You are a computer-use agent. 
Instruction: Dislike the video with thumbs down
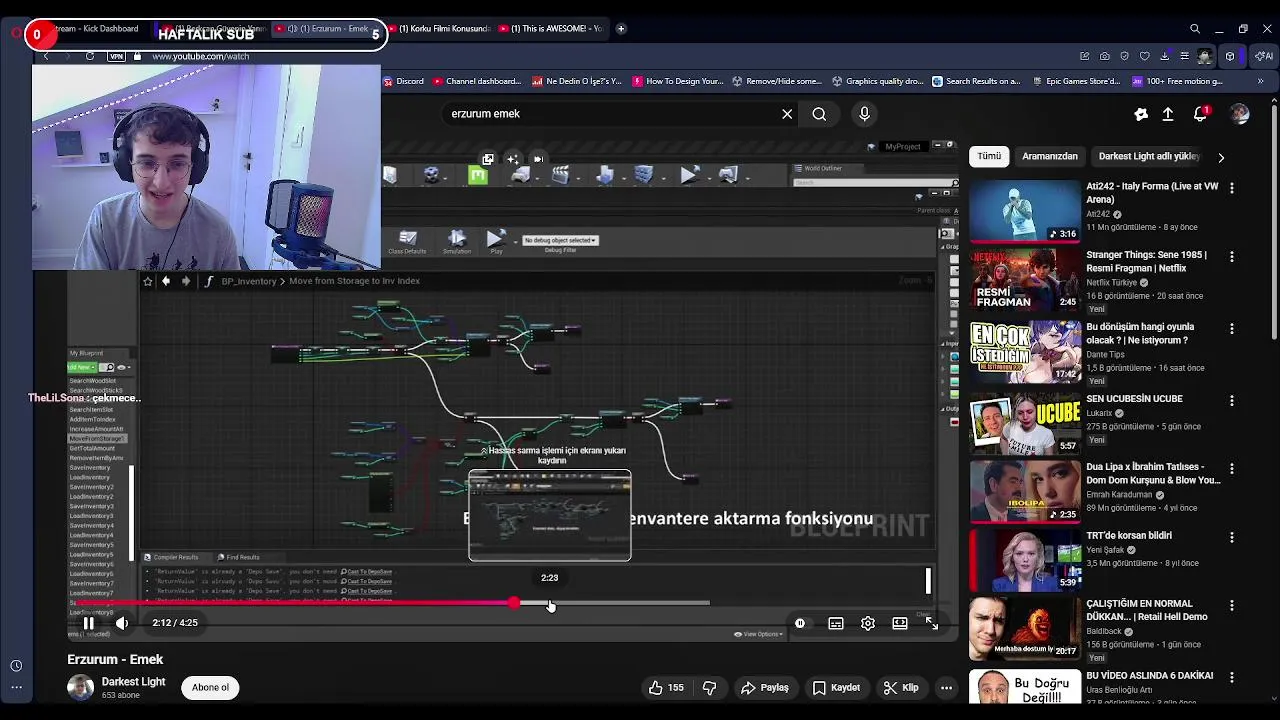point(710,687)
